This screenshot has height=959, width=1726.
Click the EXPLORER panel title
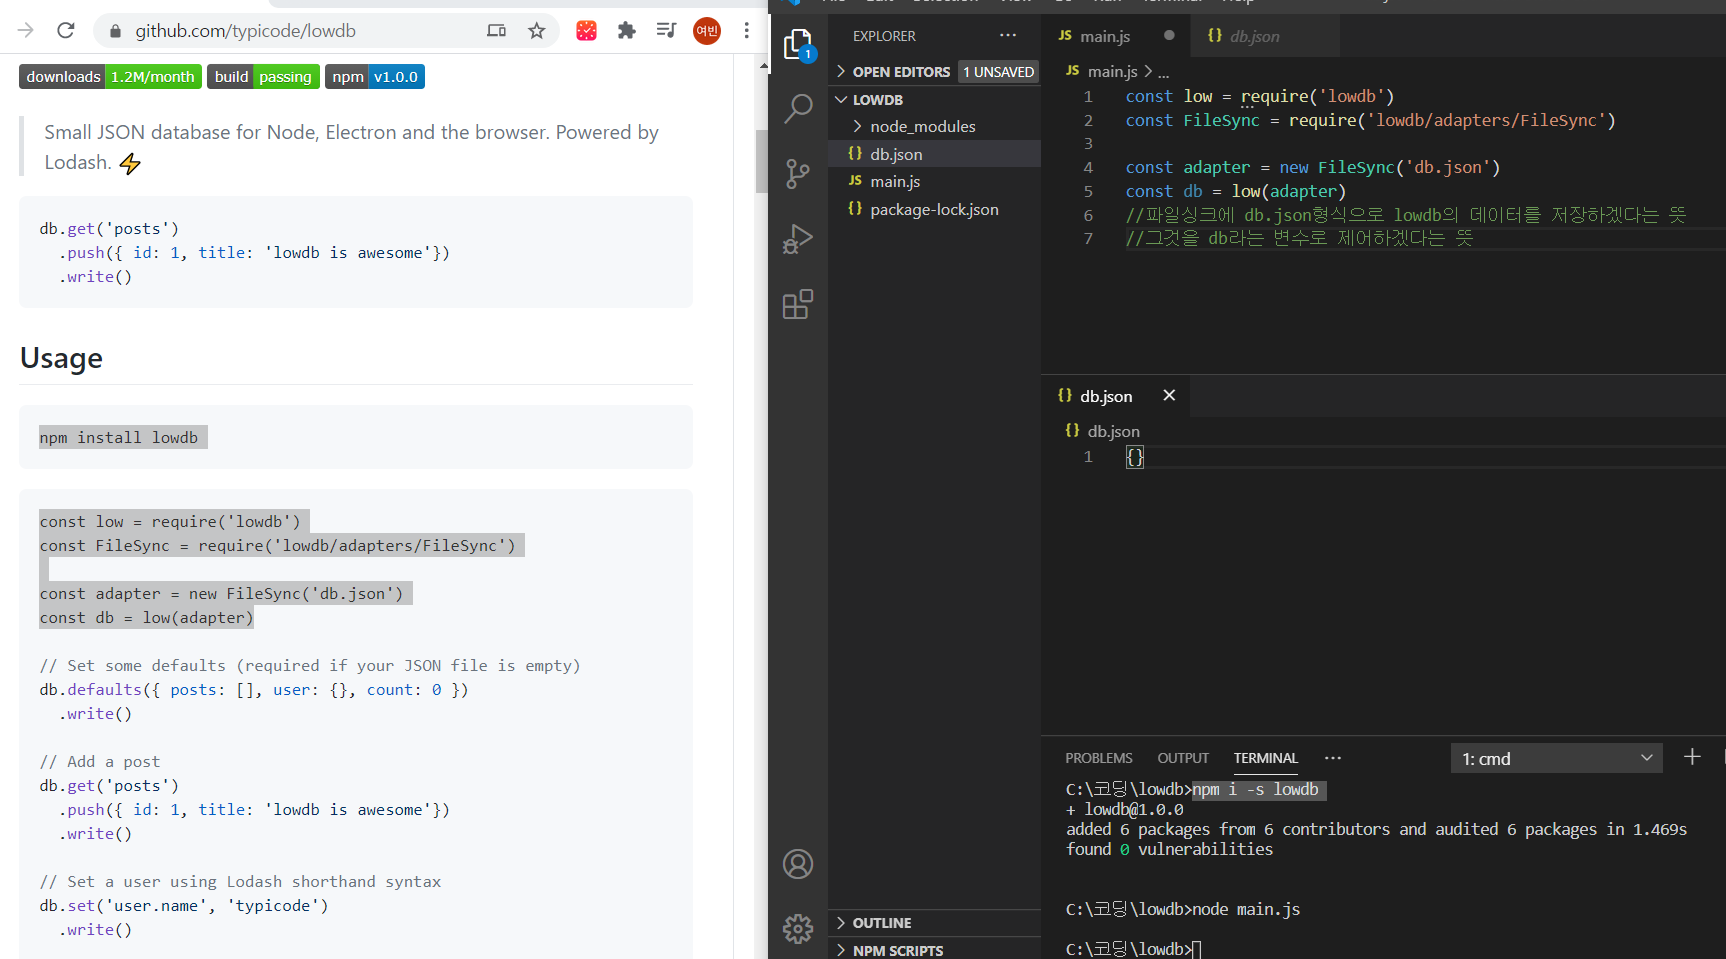tap(884, 36)
